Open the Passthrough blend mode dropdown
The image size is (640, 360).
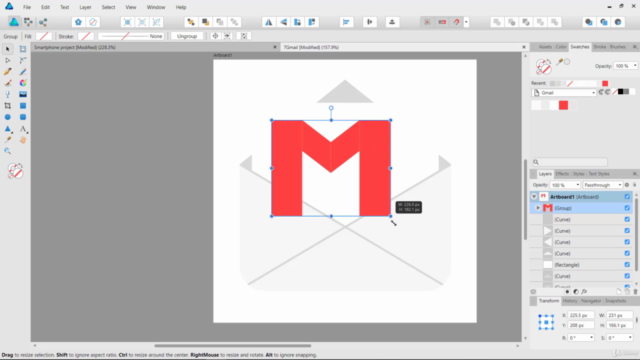tap(602, 185)
